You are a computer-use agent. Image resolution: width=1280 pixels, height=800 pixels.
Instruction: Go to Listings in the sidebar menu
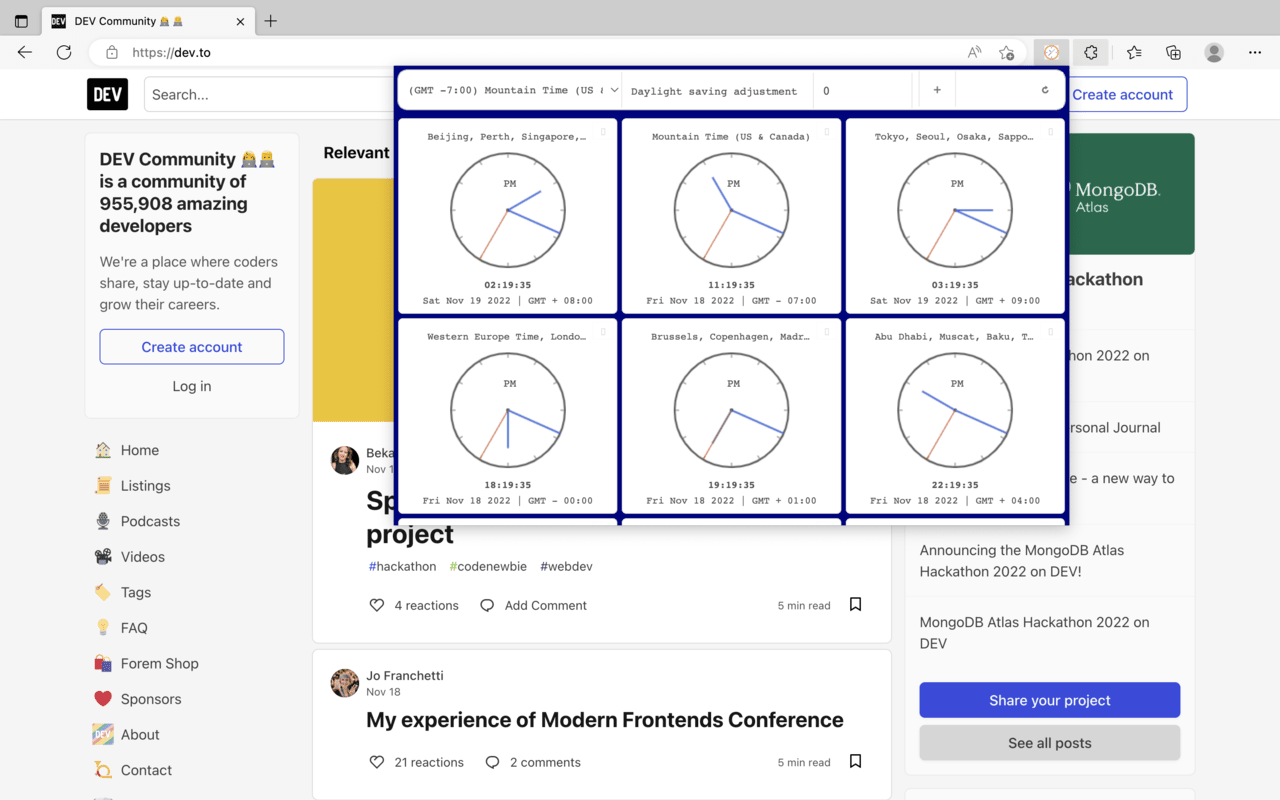(x=146, y=486)
